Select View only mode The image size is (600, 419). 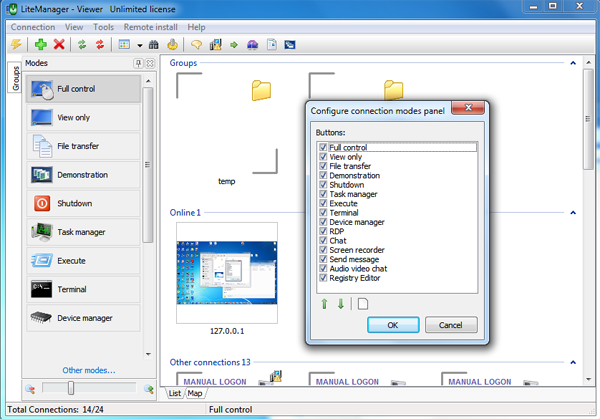tap(83, 117)
